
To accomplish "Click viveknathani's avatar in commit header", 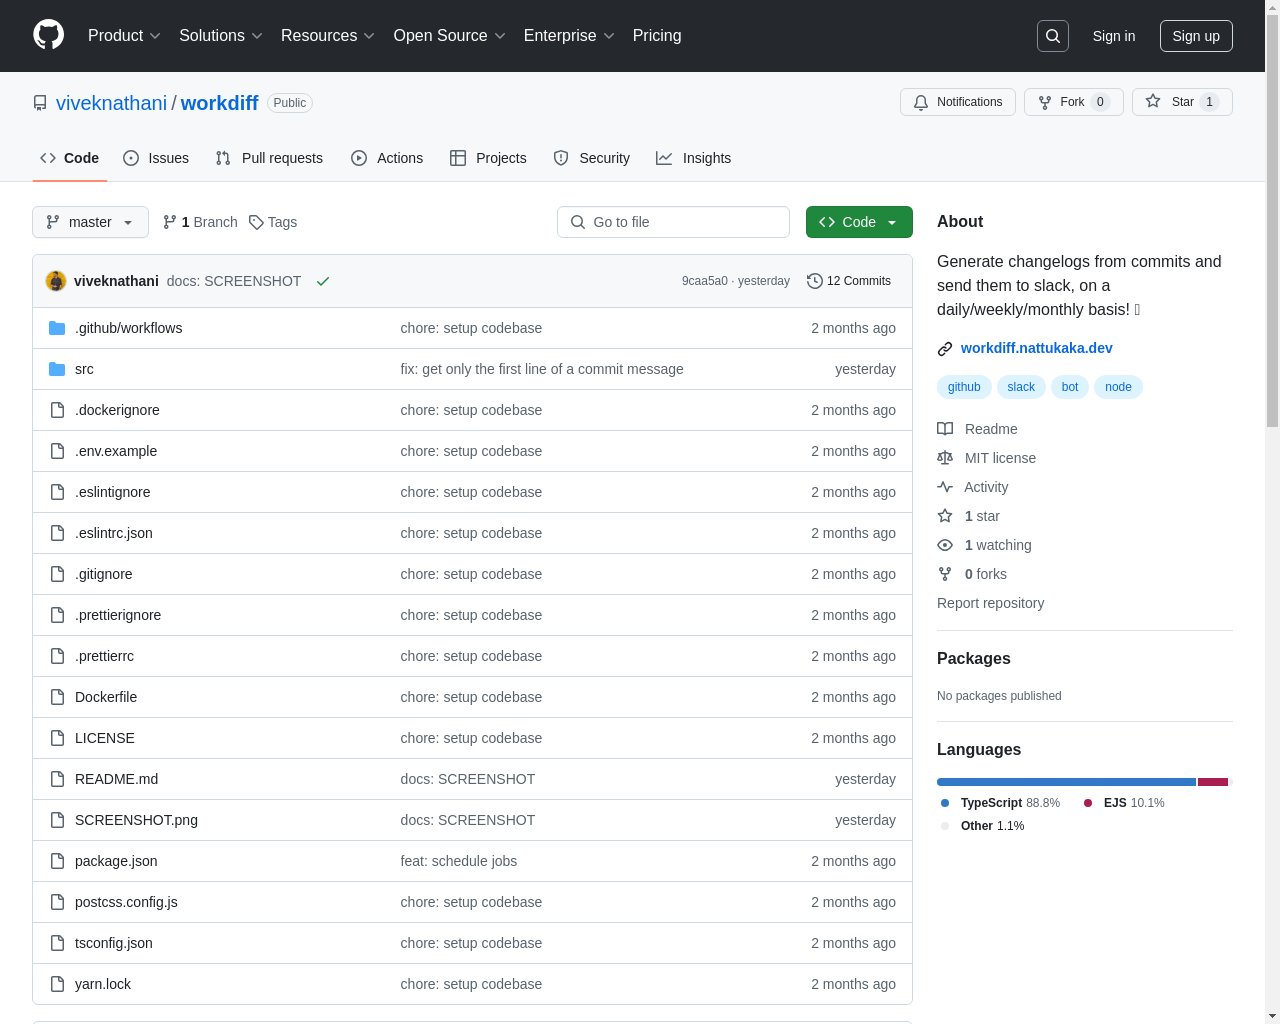I will click(56, 281).
